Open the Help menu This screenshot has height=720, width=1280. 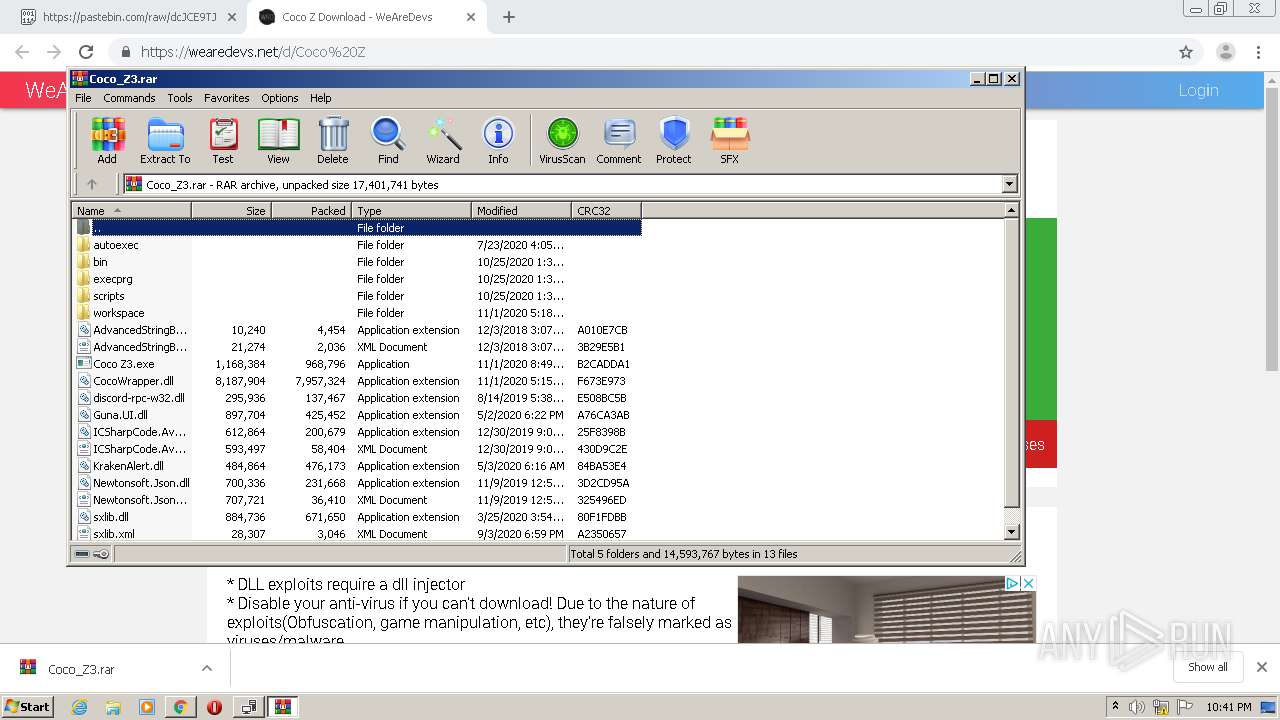point(320,98)
